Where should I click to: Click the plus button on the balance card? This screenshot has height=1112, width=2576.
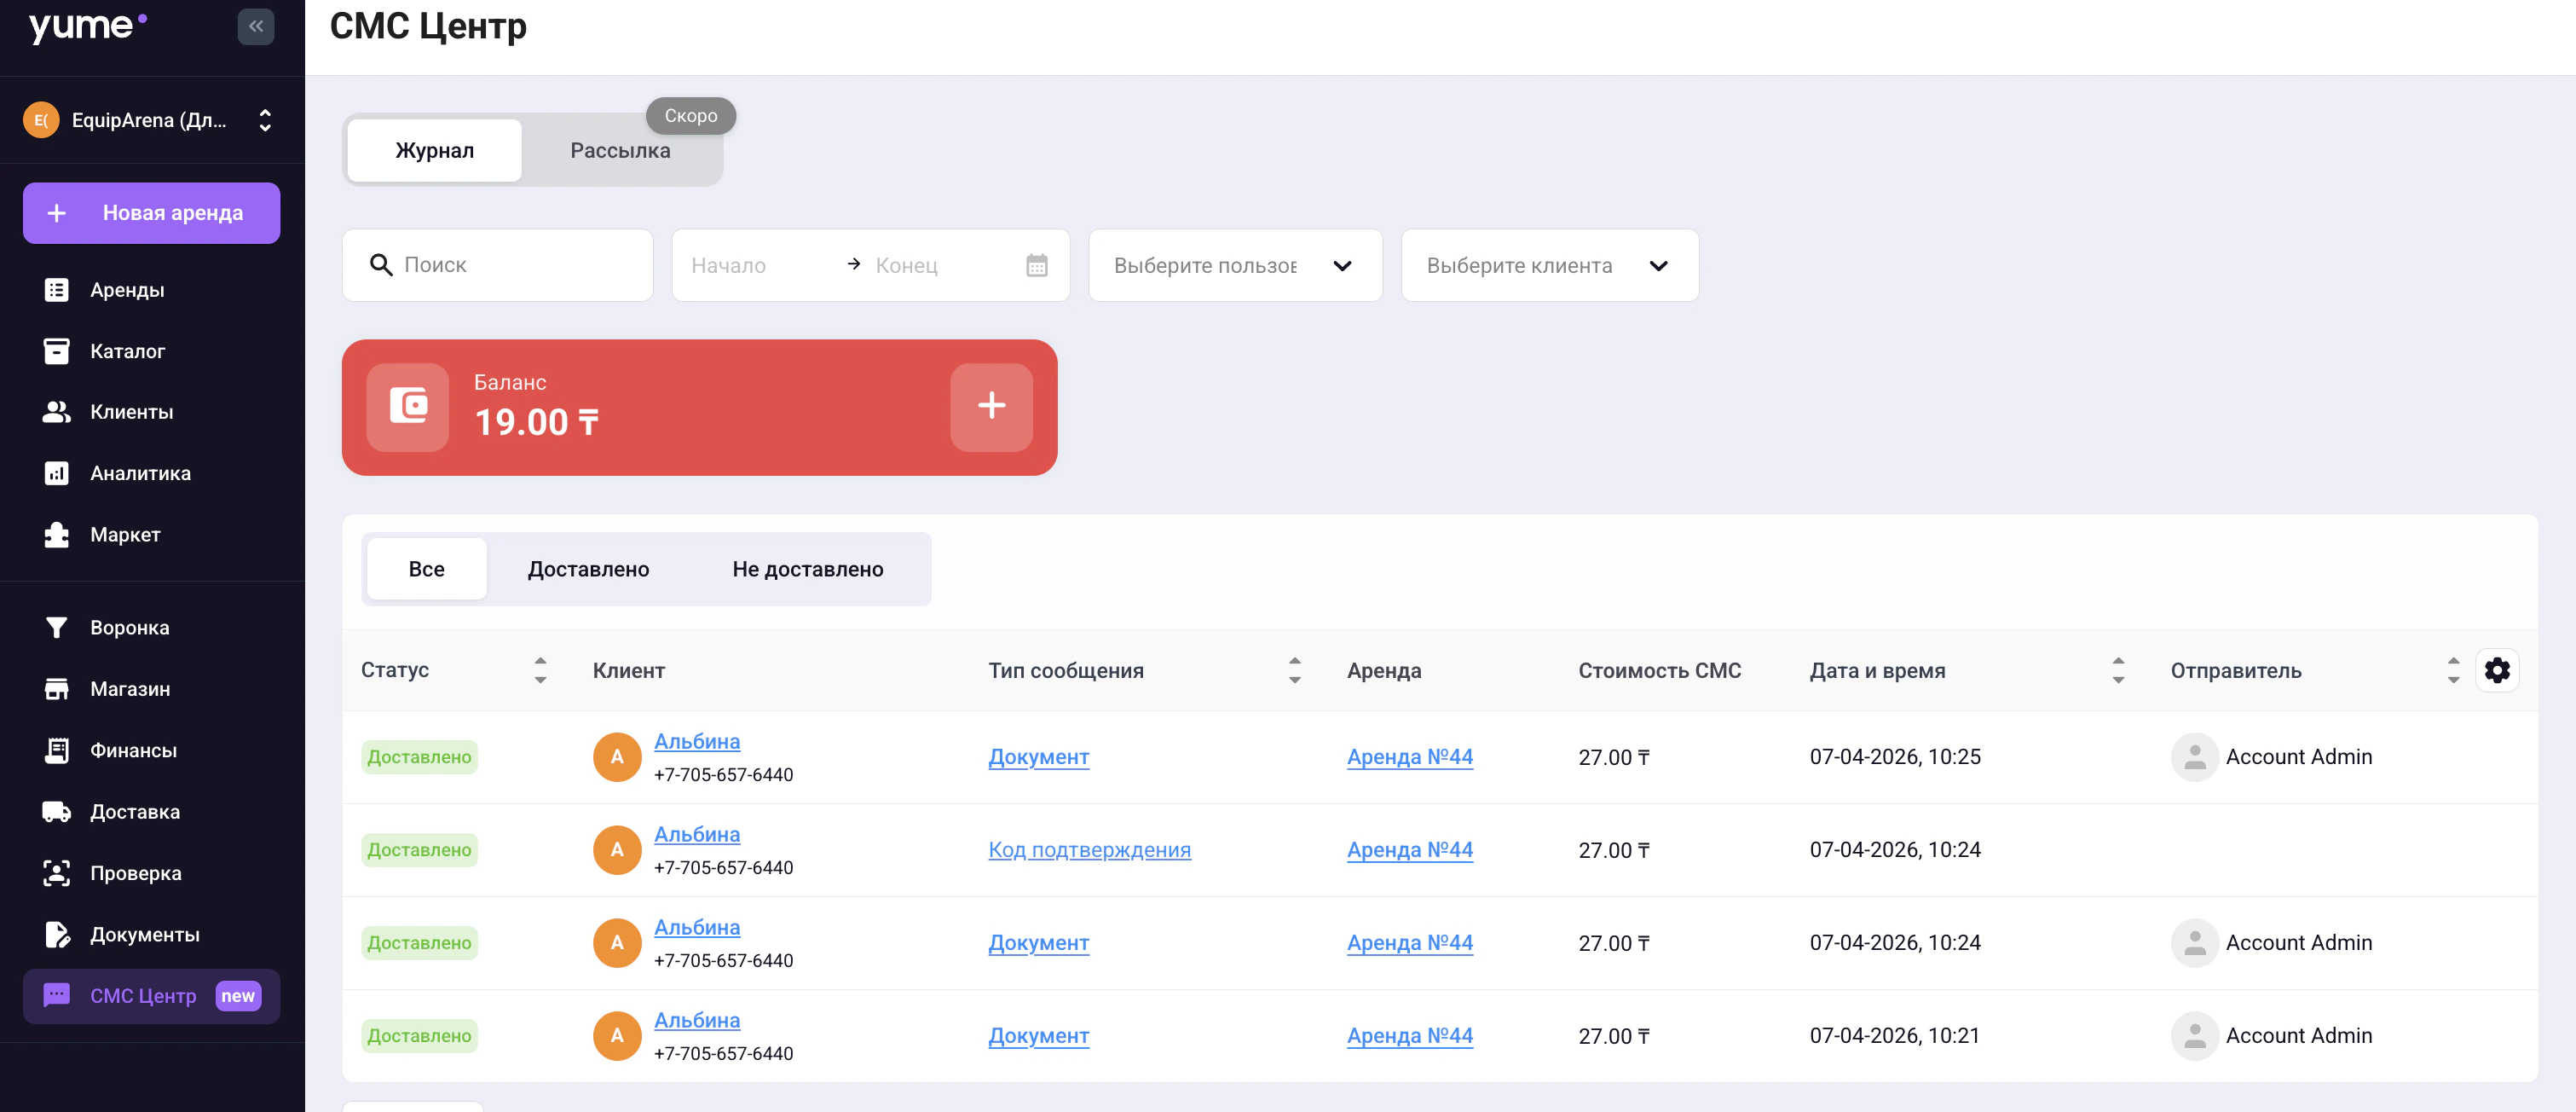990,406
